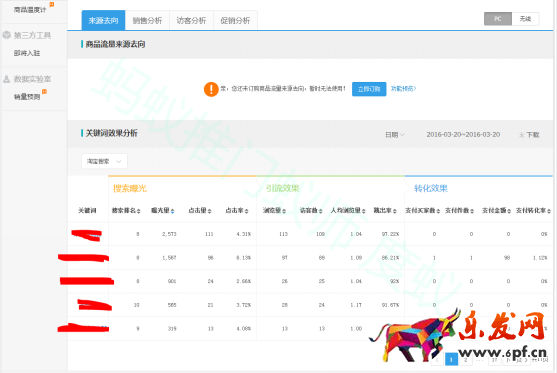This screenshot has height=373, width=557.
Task: Click the 第三方工具 cube icon
Action: coord(7,35)
